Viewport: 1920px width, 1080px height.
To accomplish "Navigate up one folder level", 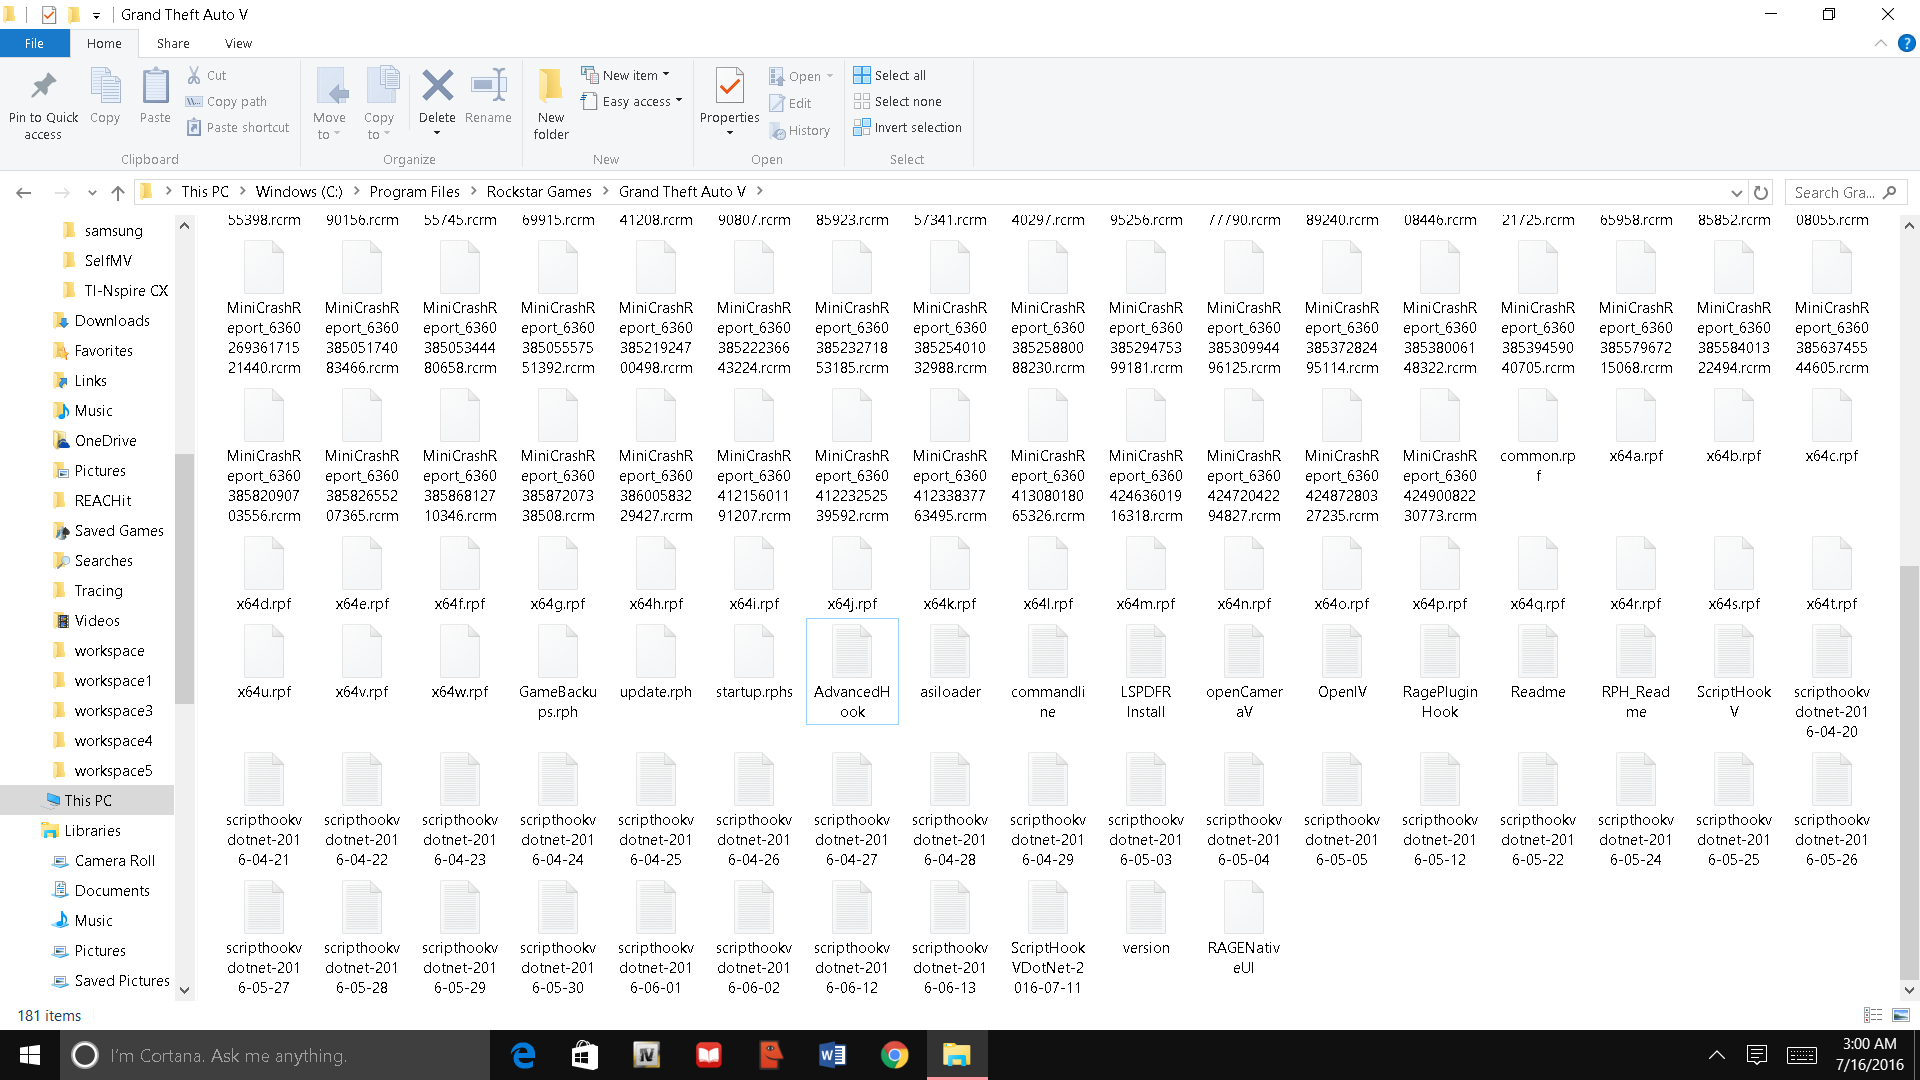I will [x=118, y=192].
